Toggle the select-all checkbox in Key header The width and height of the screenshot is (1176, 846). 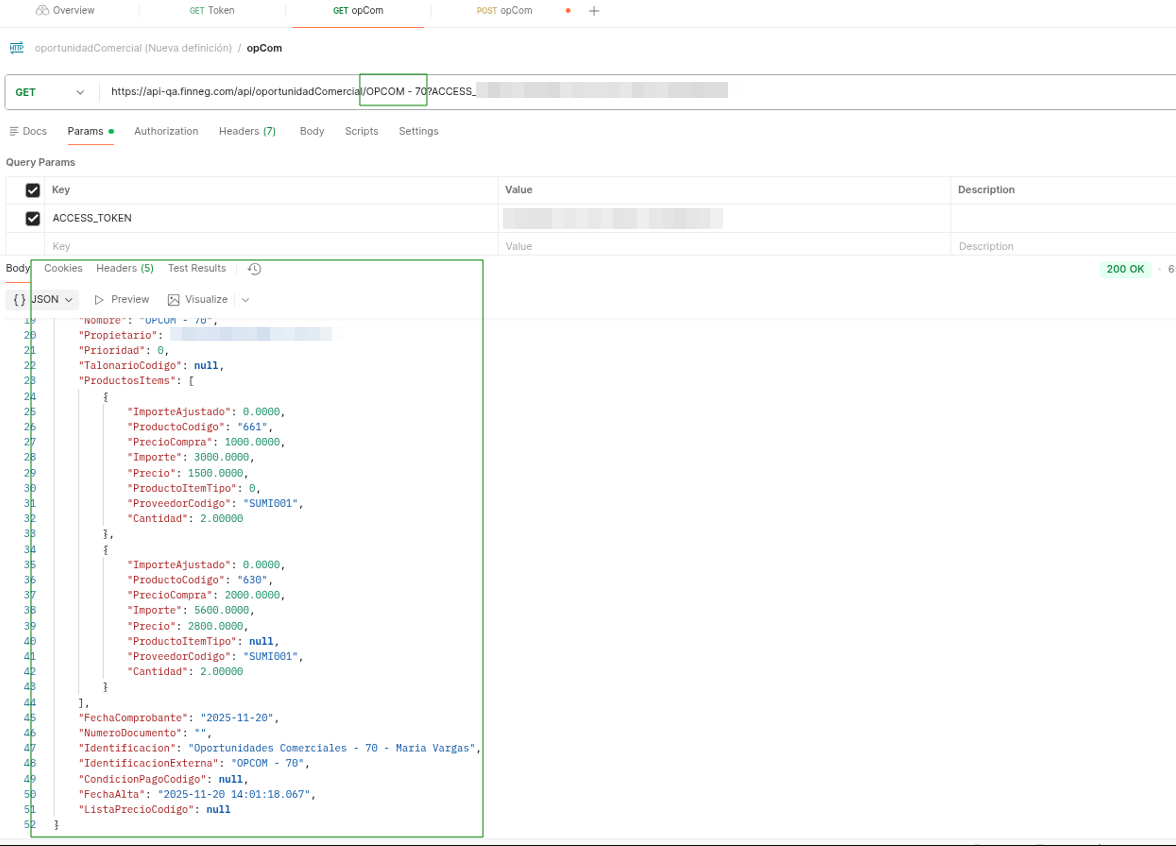pos(33,190)
